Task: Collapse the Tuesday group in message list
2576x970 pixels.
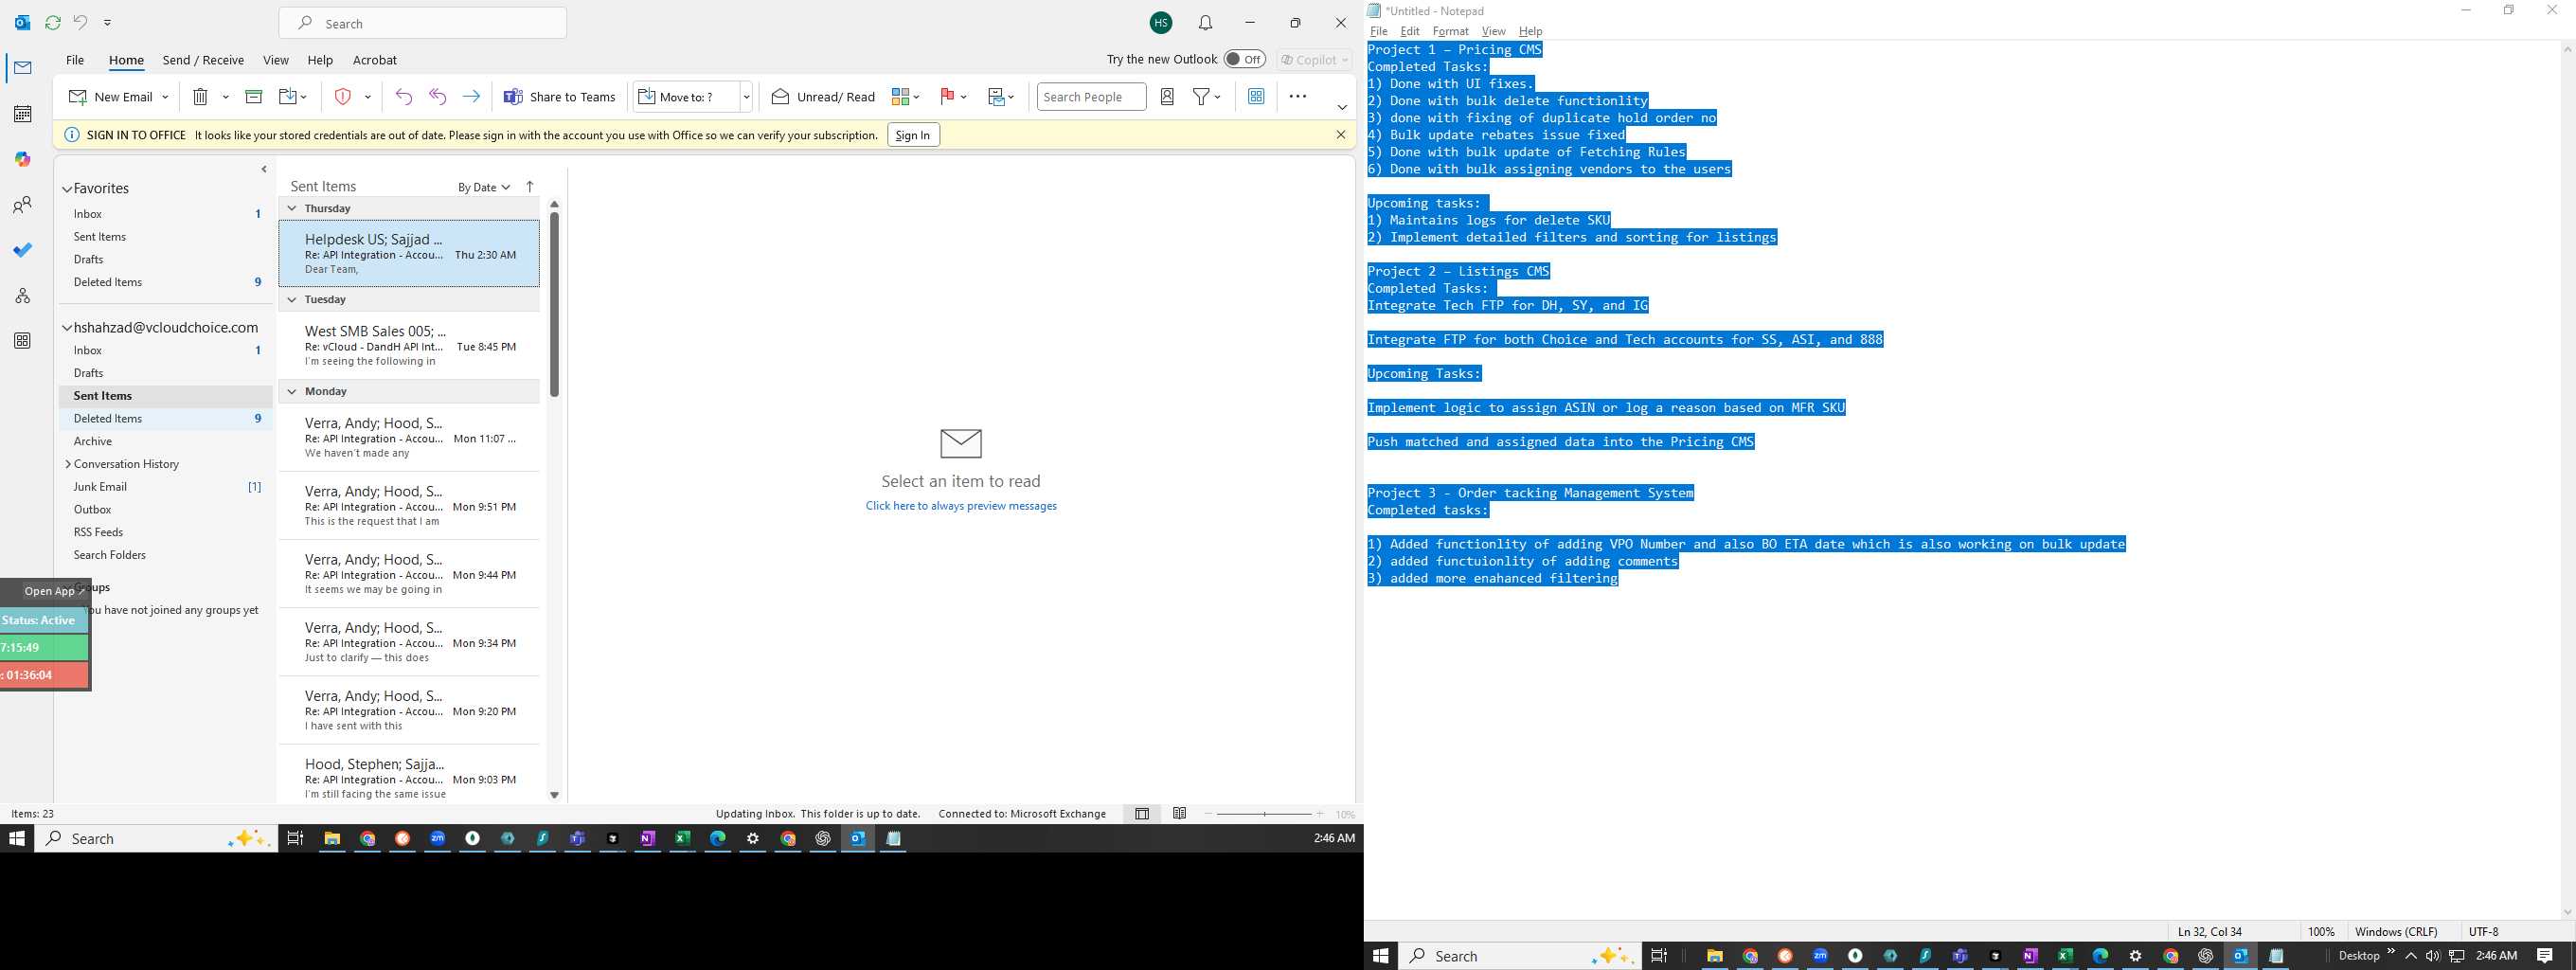Action: coord(292,299)
